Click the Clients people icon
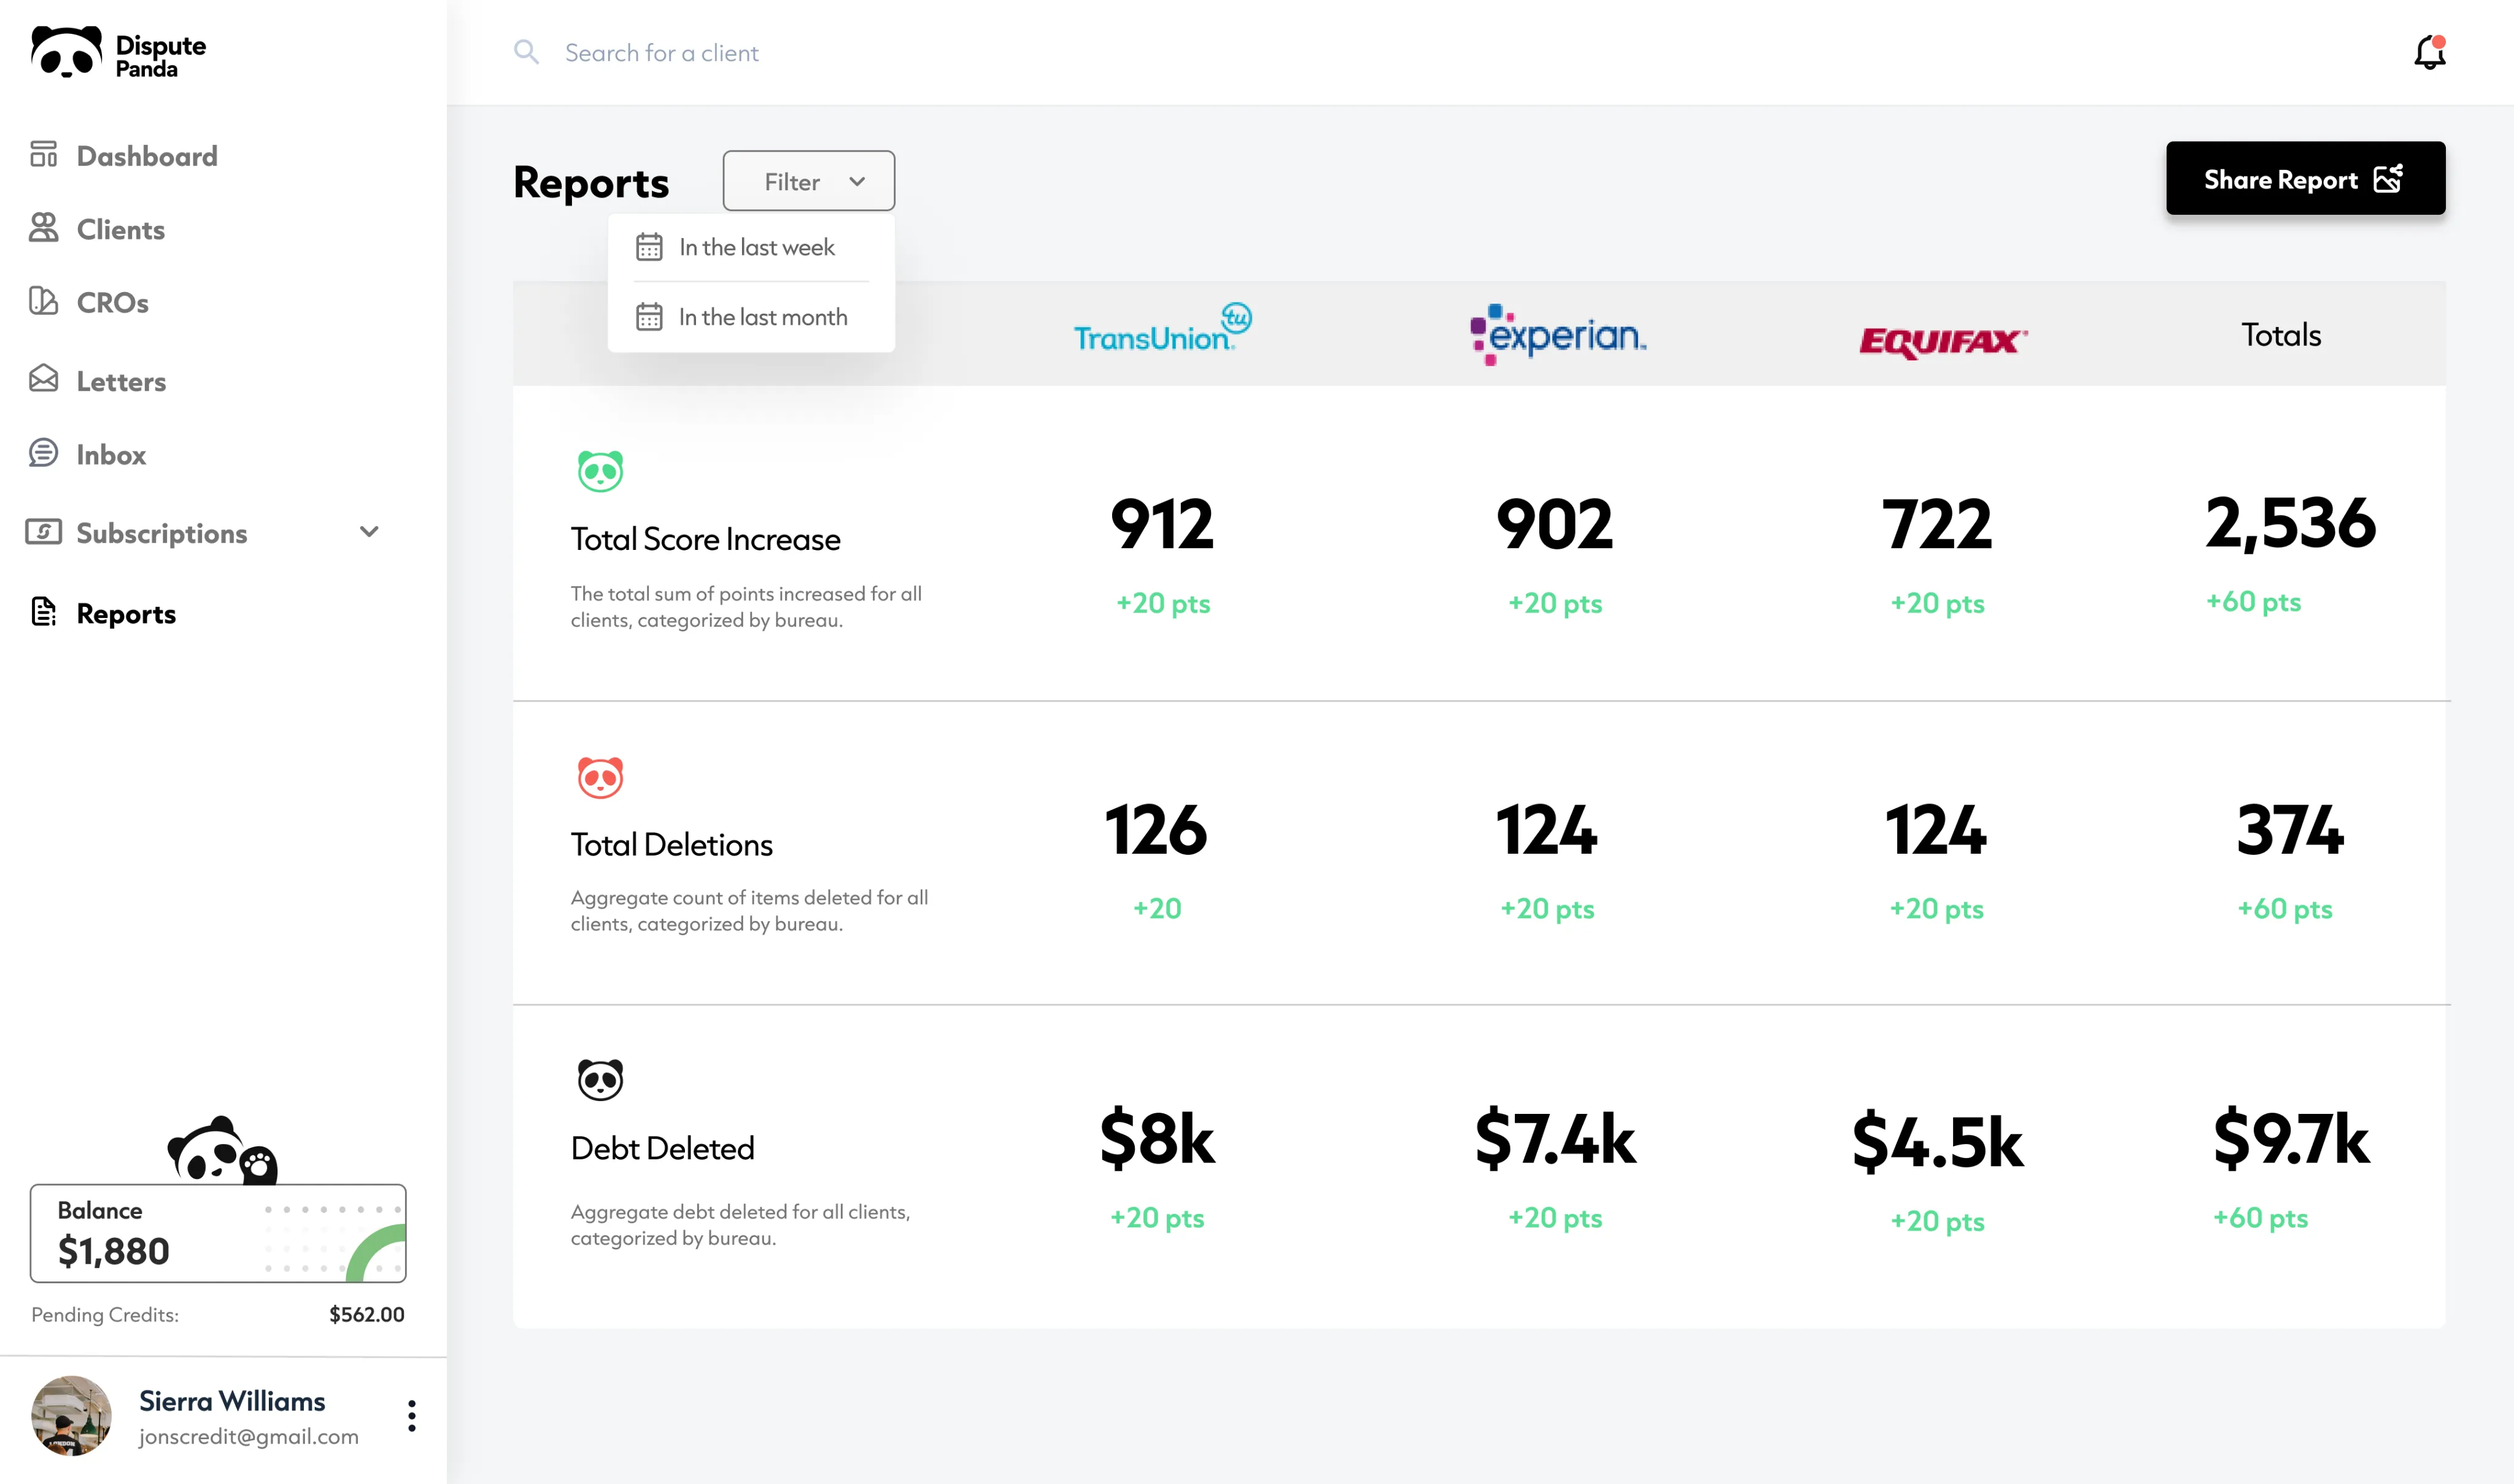Viewport: 2514px width, 1484px height. (43, 227)
